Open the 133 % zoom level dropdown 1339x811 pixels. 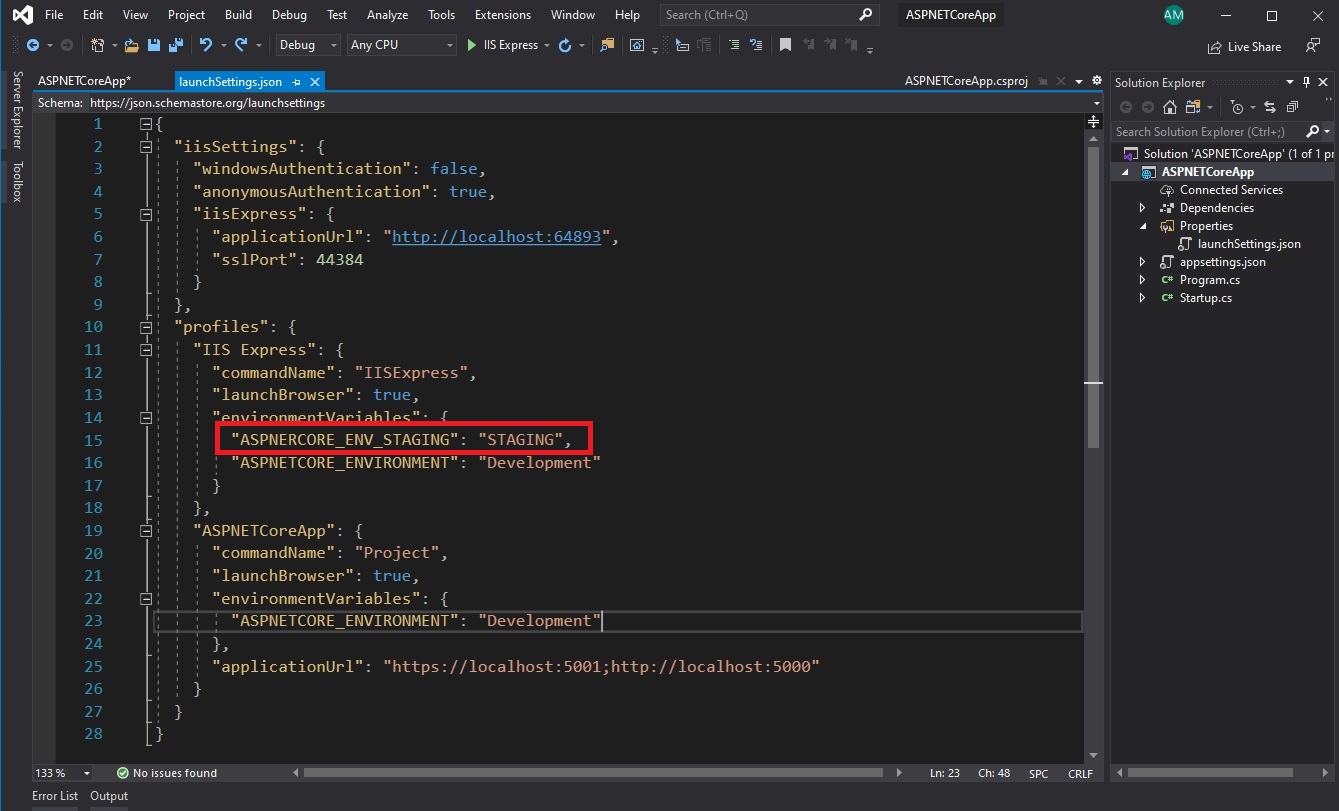(x=62, y=773)
